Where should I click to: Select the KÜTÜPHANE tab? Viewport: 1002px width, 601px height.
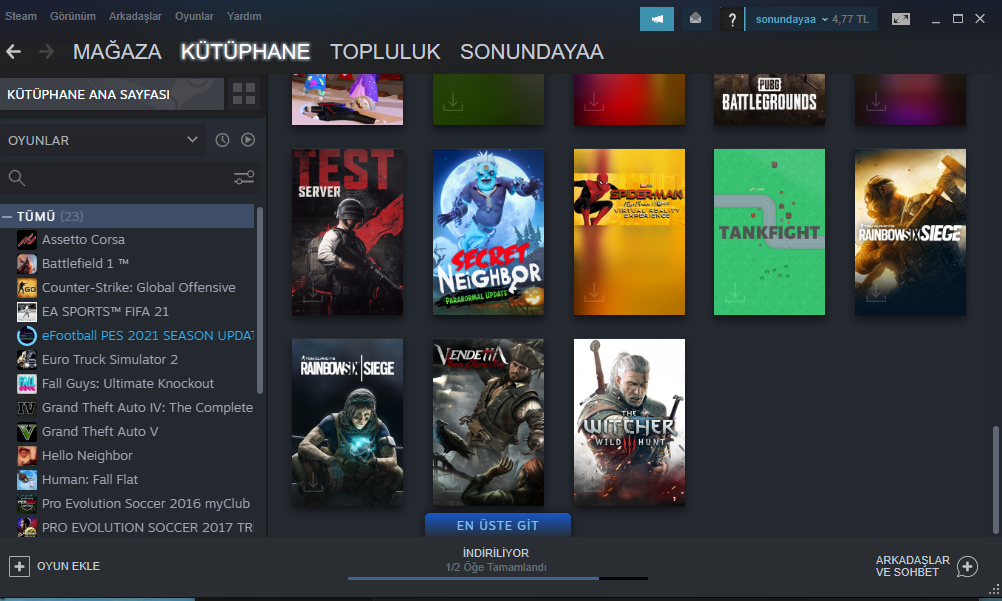(x=245, y=52)
